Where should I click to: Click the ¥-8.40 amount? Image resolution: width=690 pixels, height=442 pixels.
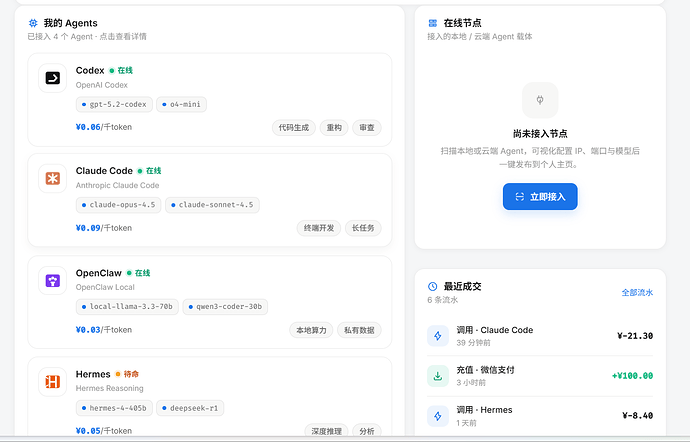638,416
